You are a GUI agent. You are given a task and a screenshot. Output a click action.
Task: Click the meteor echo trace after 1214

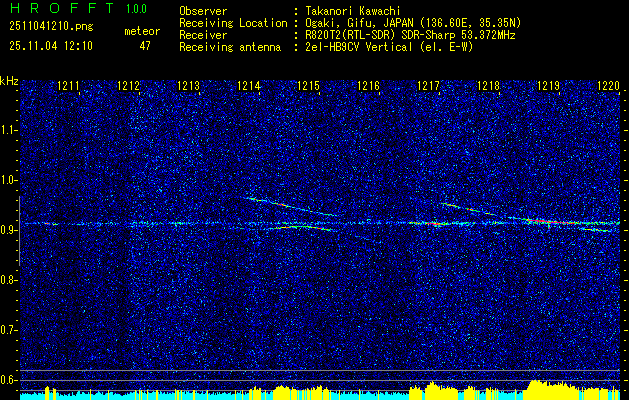pos(293,206)
